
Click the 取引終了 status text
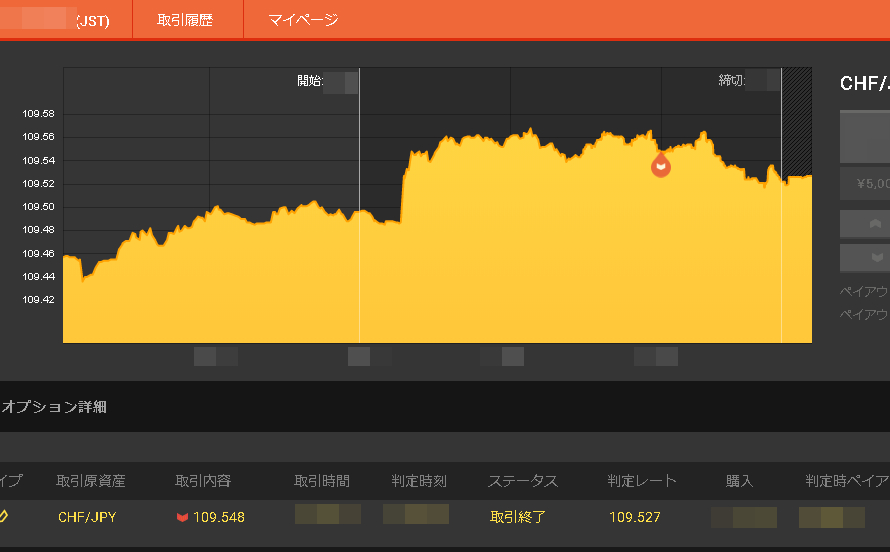click(x=518, y=517)
